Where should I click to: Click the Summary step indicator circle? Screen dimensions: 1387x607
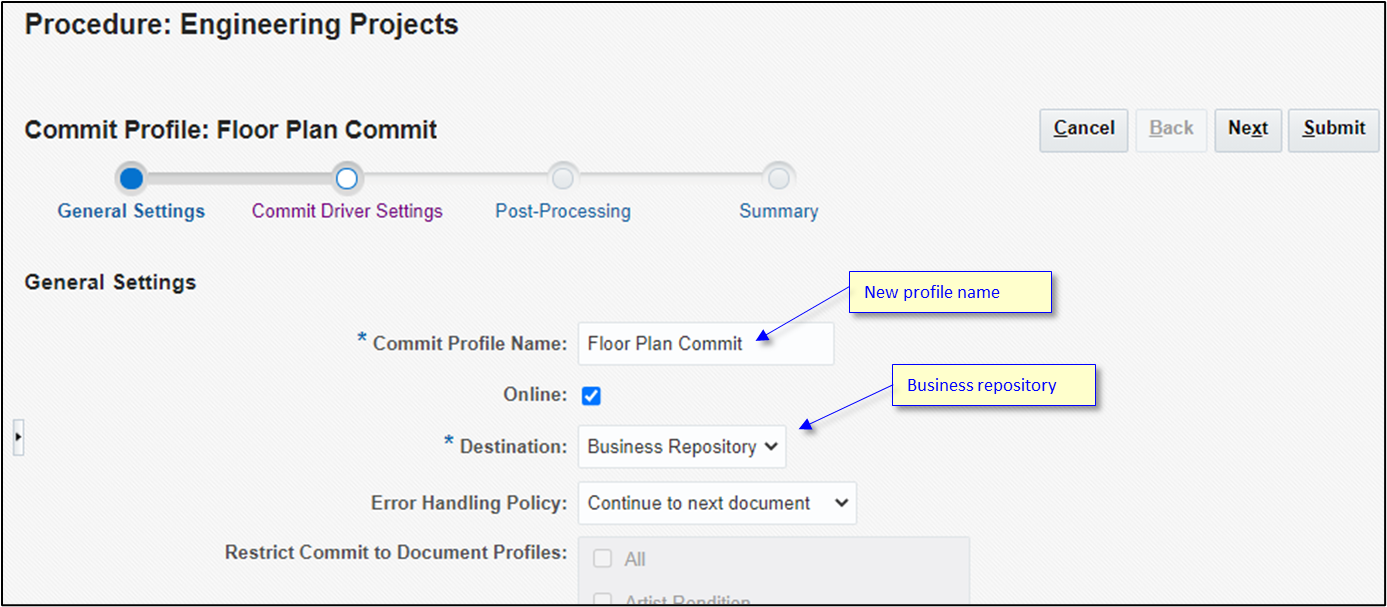[x=778, y=178]
